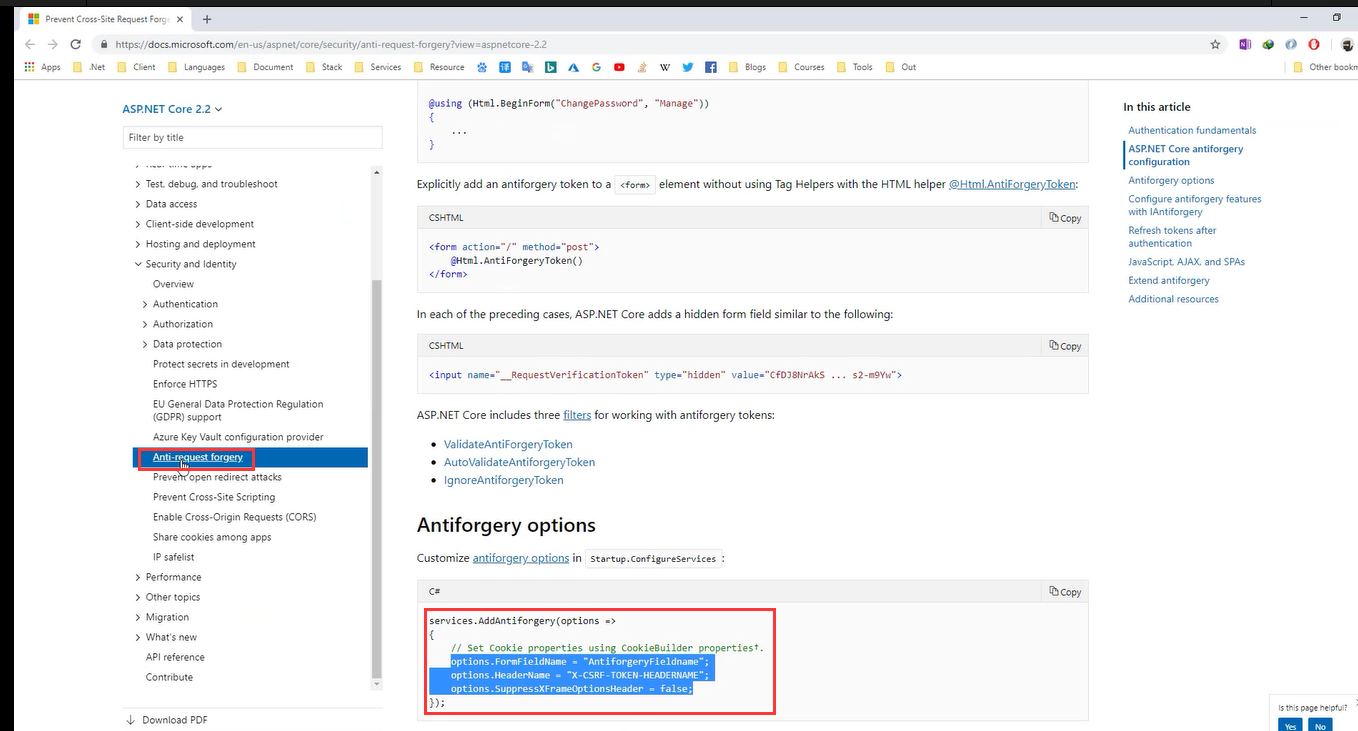Open the Languages bookmarks folder
The image size is (1358, 731).
(196, 67)
